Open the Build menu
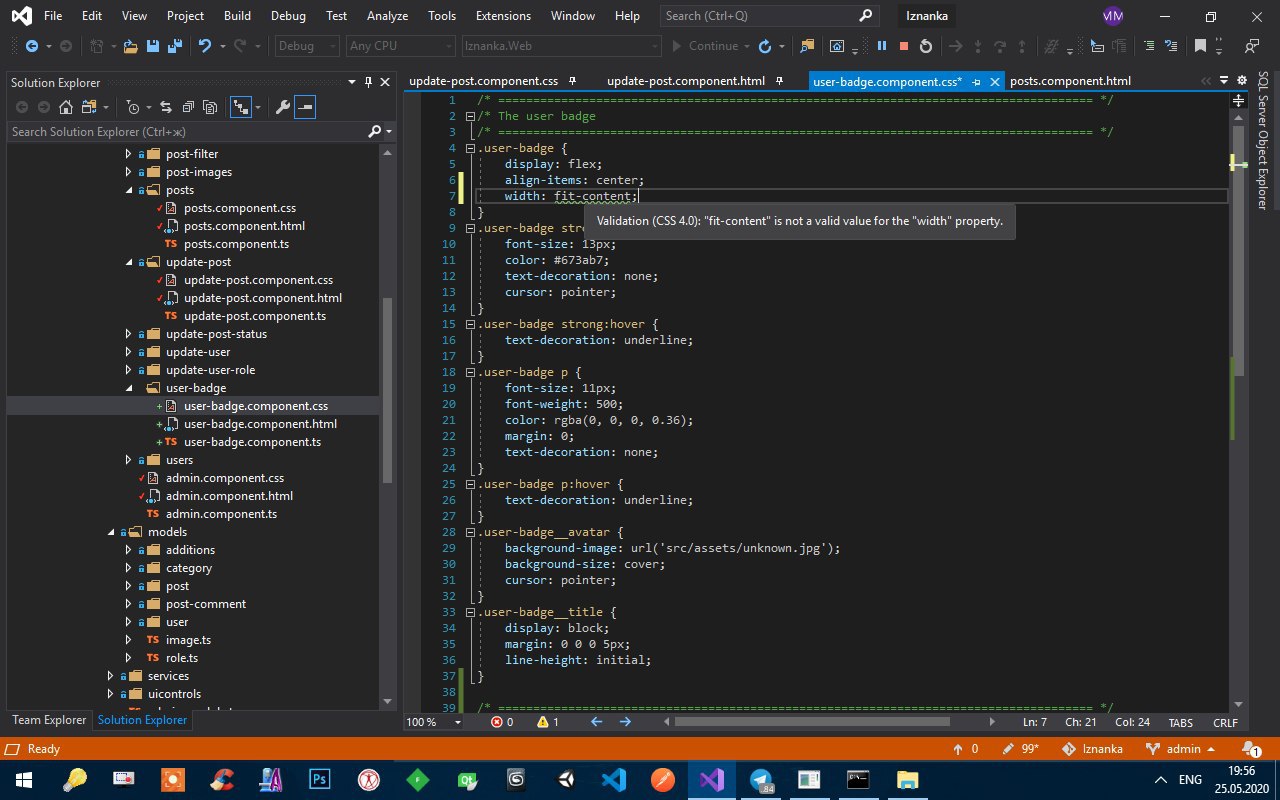Screen dimensions: 1280x800 238,16
